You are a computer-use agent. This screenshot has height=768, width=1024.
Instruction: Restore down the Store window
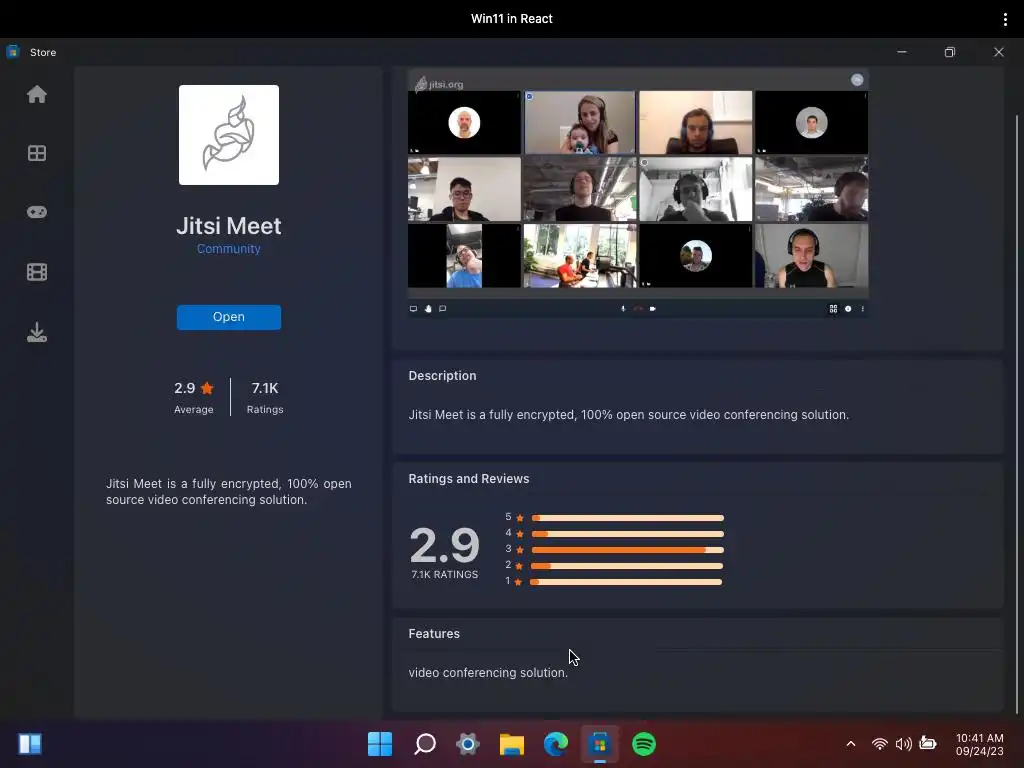click(x=950, y=52)
